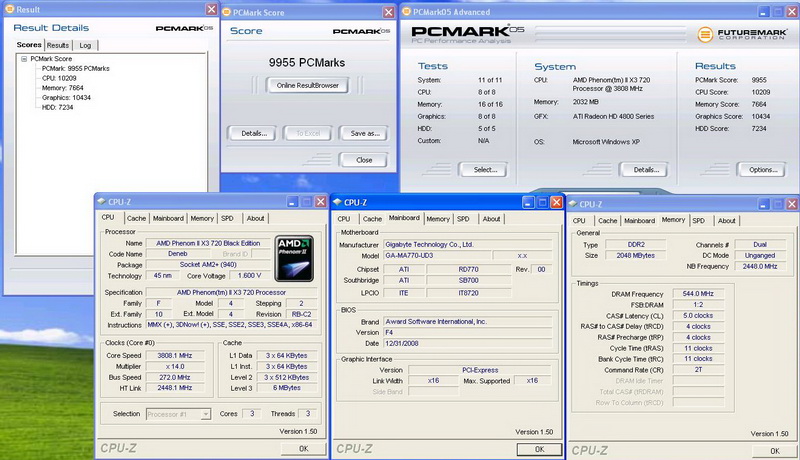Open Cache tab in the left CPU-Z window
Screen dimensions: 800x460
(x=136, y=218)
